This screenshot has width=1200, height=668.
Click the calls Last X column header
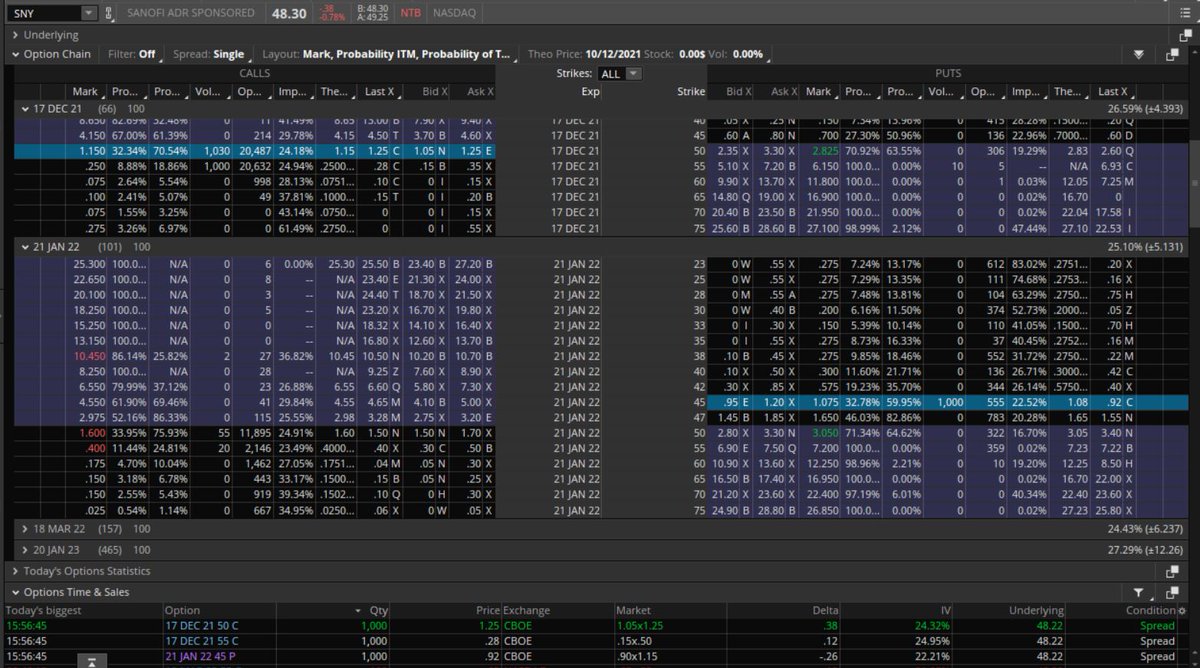tap(380, 91)
